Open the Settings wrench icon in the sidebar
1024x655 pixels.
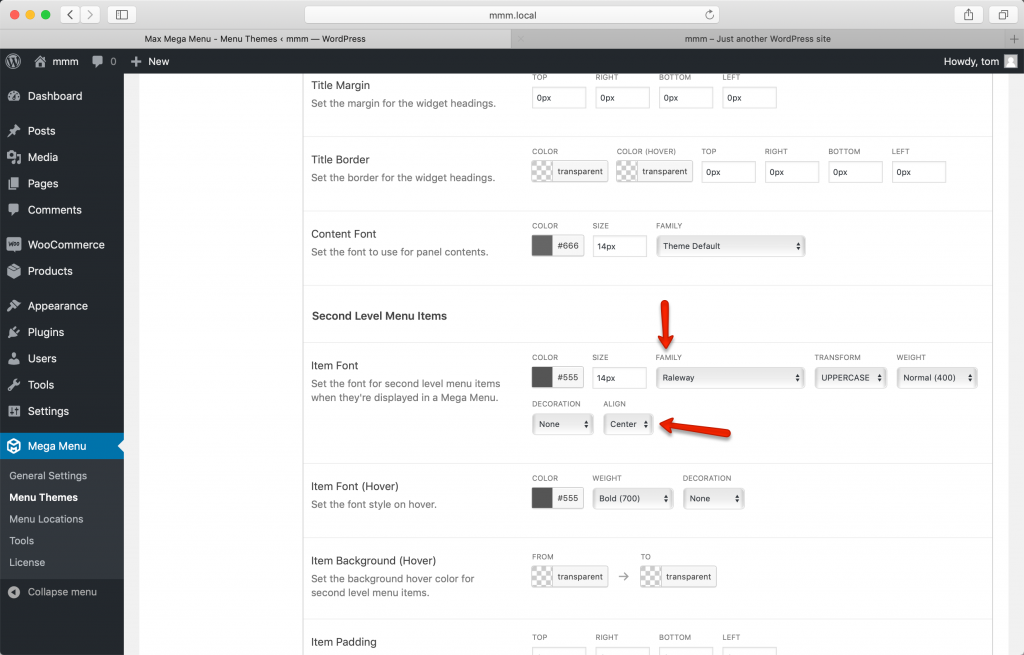point(16,411)
